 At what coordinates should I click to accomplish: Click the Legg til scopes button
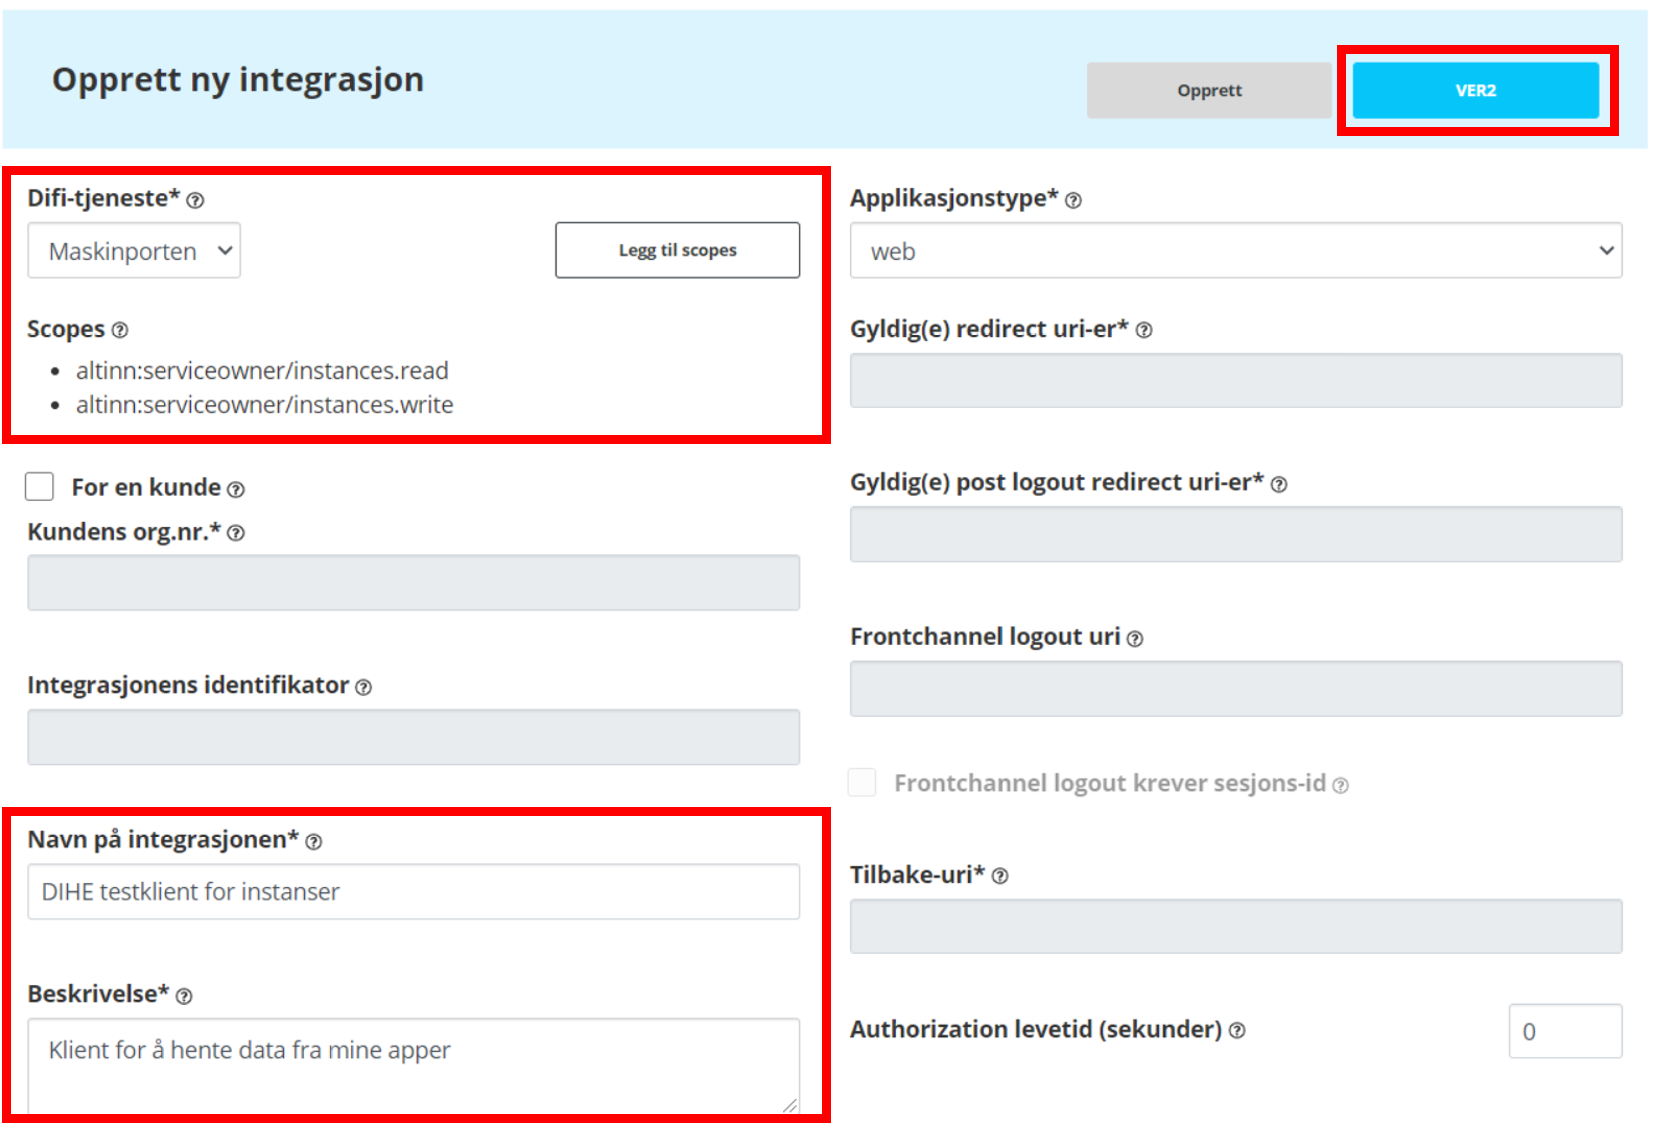[677, 250]
